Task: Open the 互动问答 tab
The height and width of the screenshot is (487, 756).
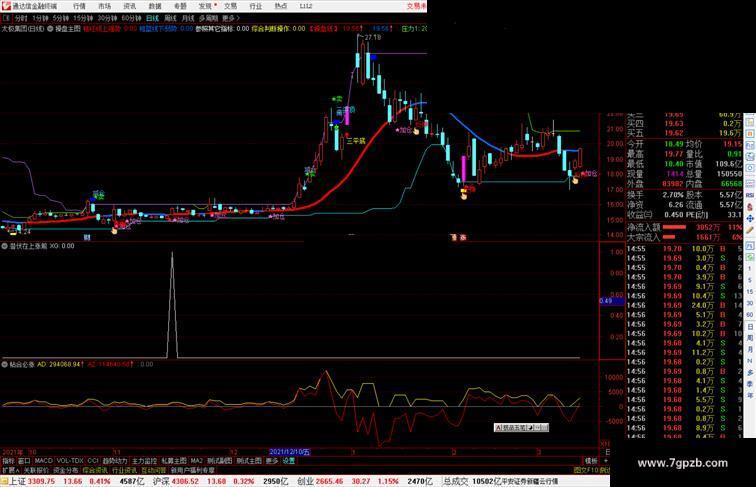Action: pos(154,470)
